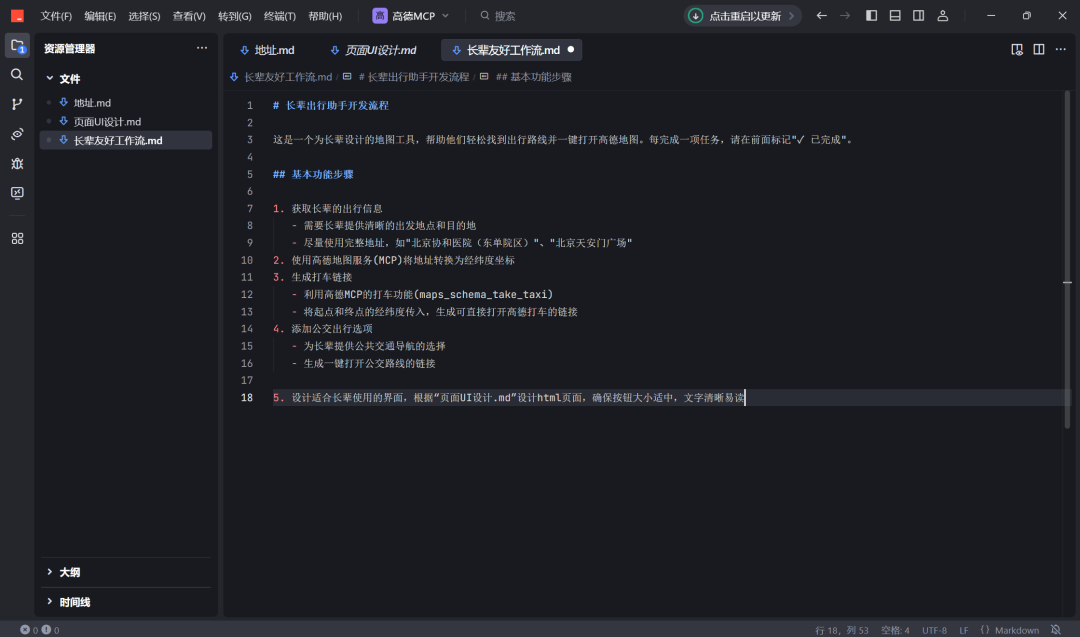Open 地址.md in file tree
The width and height of the screenshot is (1080, 637).
pyautogui.click(x=92, y=103)
